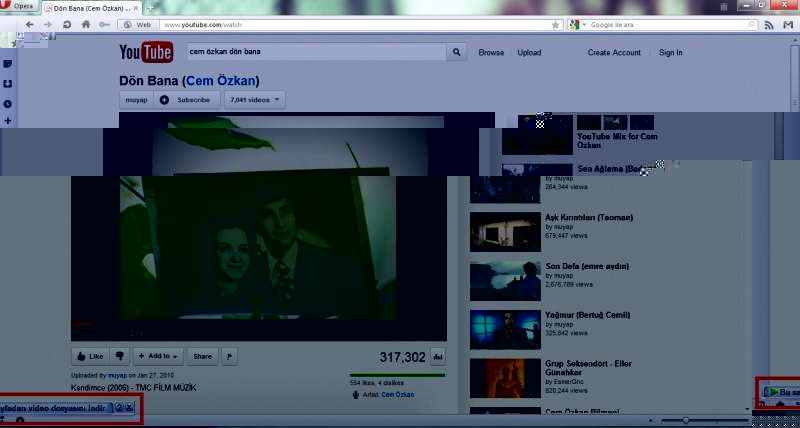Click the Sign In link
800x428 pixels.
click(x=670, y=53)
